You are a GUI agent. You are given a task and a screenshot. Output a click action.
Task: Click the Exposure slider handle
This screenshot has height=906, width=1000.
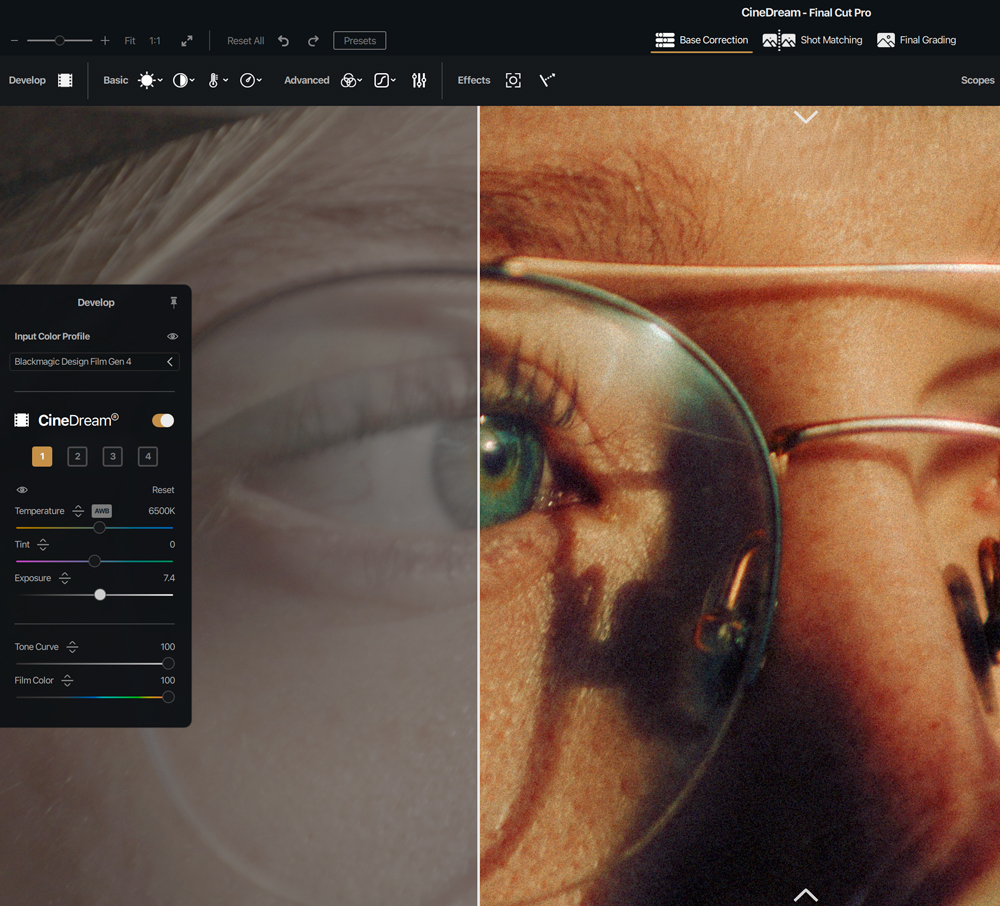point(100,595)
